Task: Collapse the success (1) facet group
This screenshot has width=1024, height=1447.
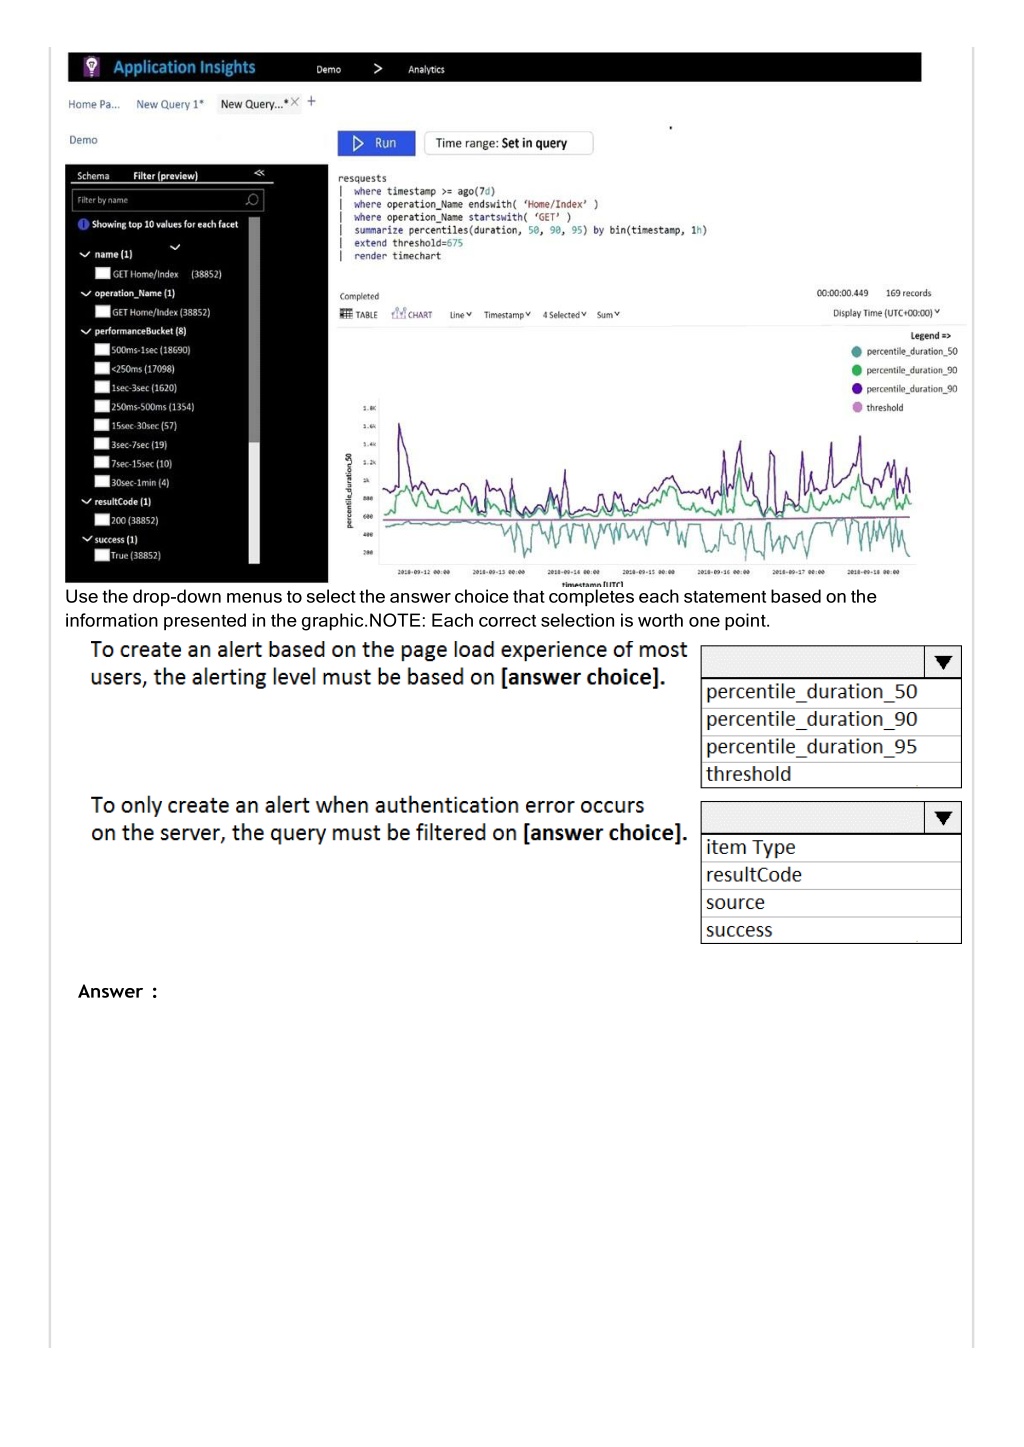Action: 85,539
